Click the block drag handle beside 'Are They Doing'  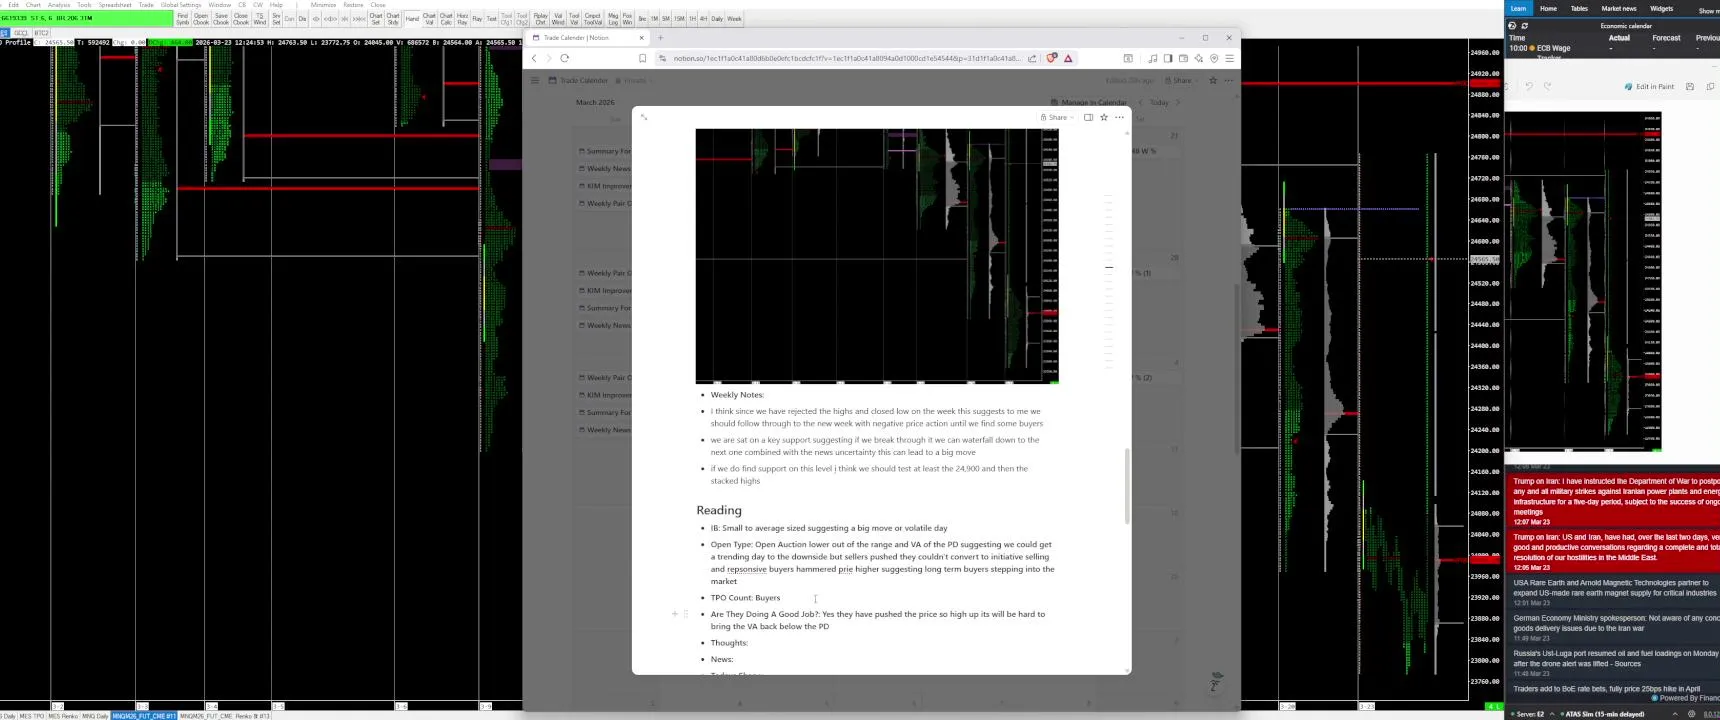(686, 614)
